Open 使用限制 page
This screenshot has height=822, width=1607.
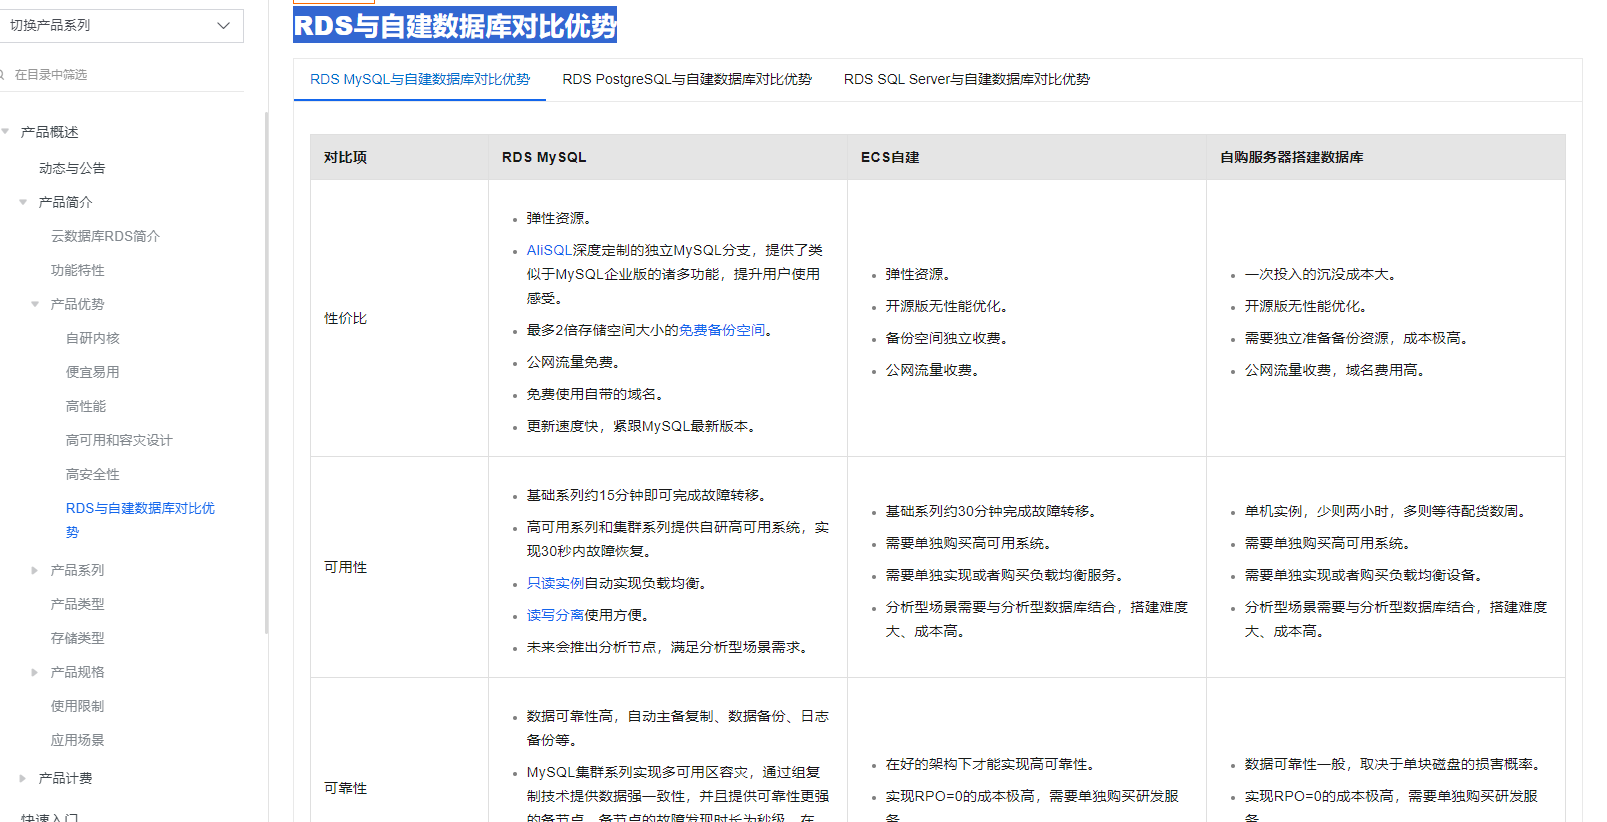click(78, 706)
